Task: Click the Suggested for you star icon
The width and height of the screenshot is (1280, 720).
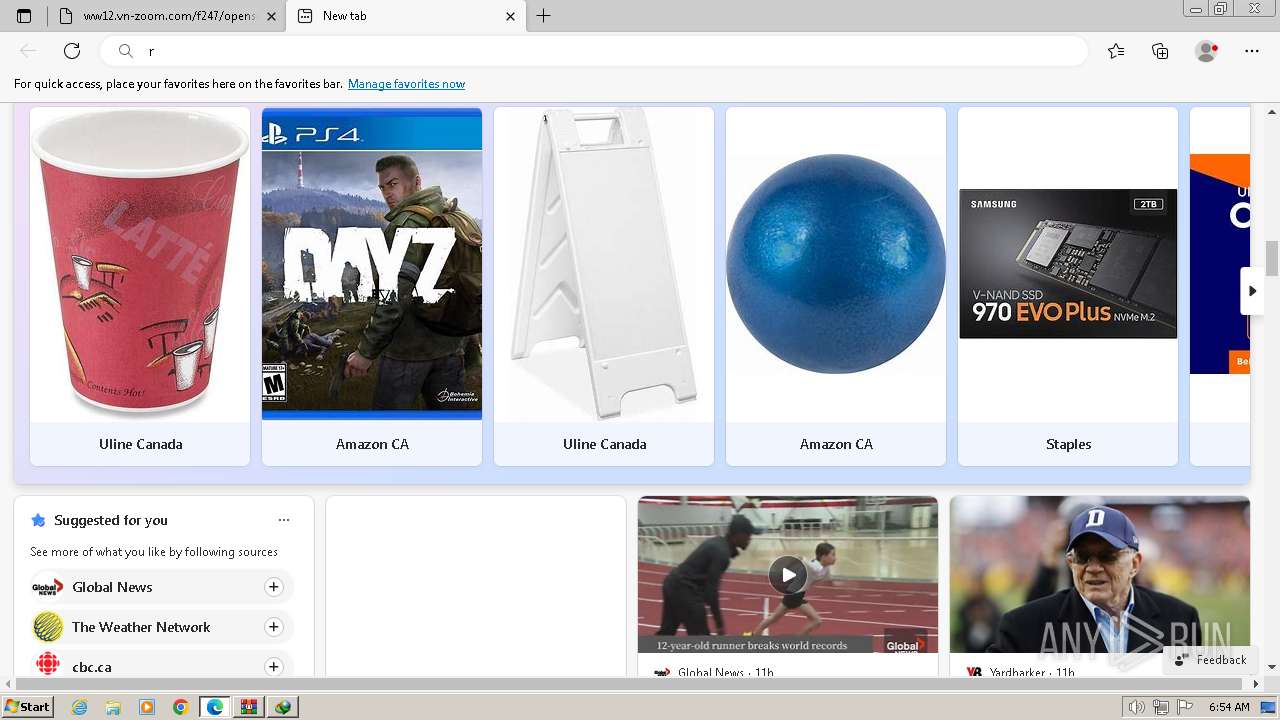Action: click(x=38, y=520)
